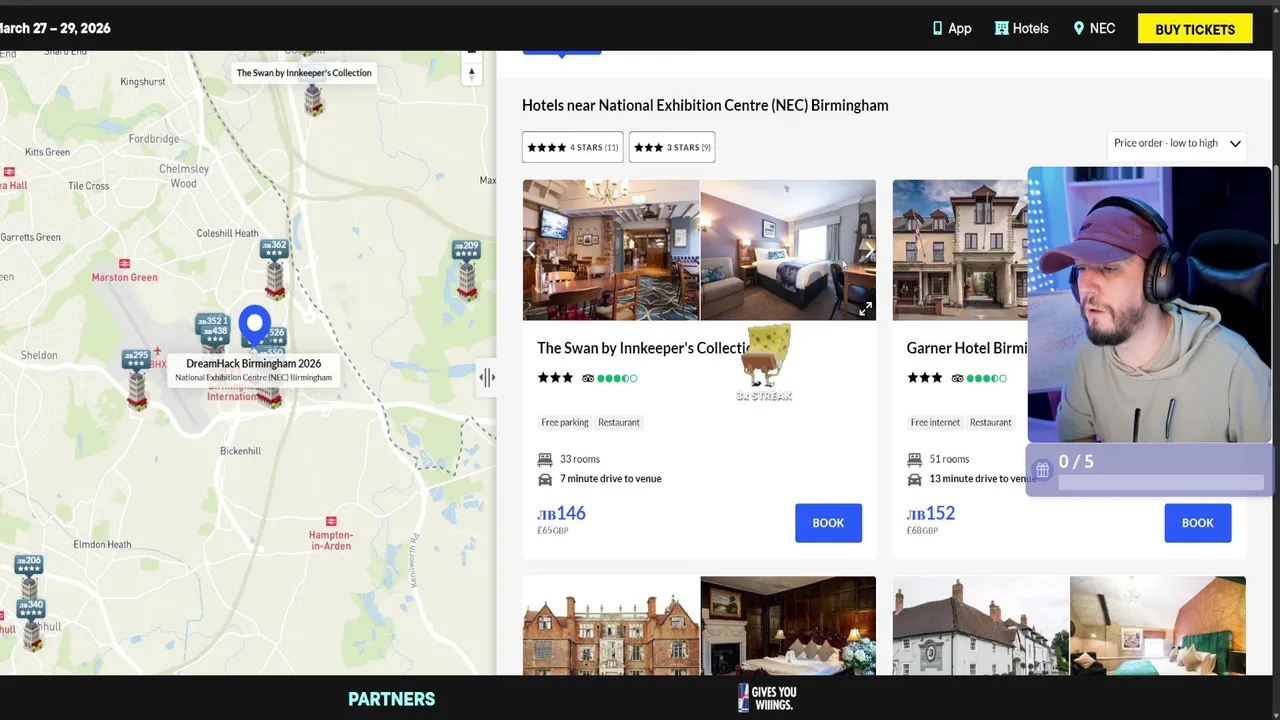
Task: Click the car icon beside 7 minute drive
Action: tap(545, 479)
